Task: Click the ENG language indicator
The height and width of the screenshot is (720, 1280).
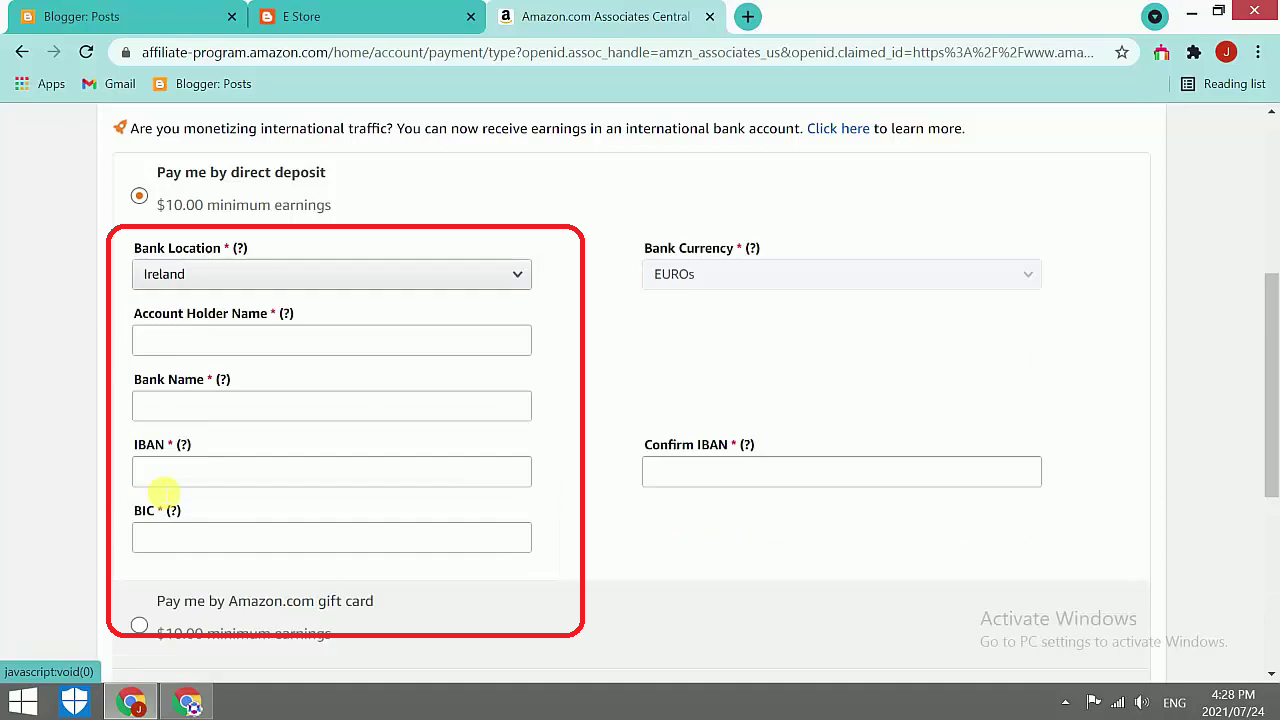Action: (x=1174, y=702)
